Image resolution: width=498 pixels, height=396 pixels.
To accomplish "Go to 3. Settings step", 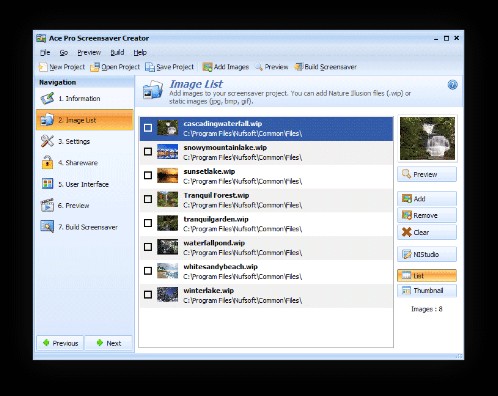I will 85,141.
